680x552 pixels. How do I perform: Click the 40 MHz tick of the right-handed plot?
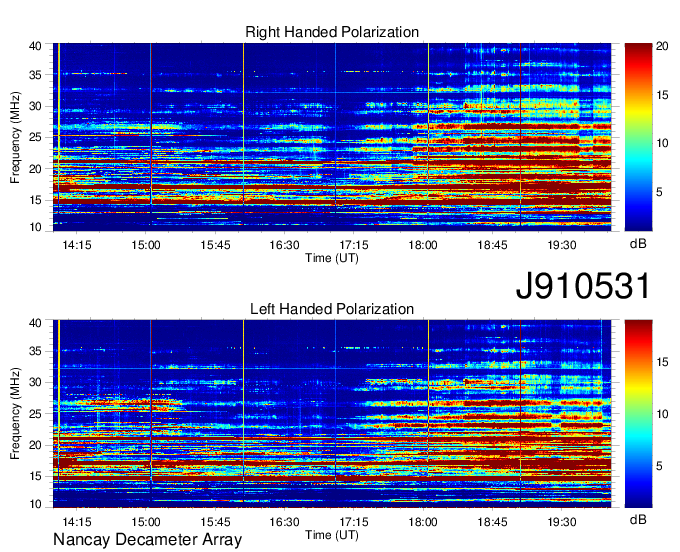point(35,46)
